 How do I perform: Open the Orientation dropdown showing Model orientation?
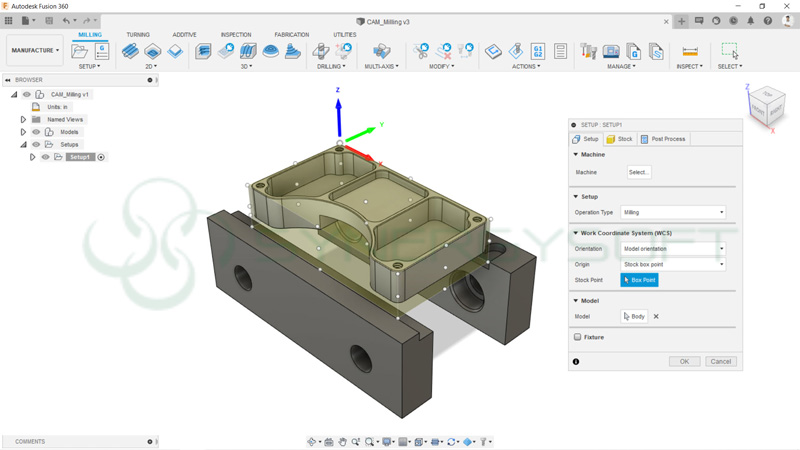(x=672, y=249)
